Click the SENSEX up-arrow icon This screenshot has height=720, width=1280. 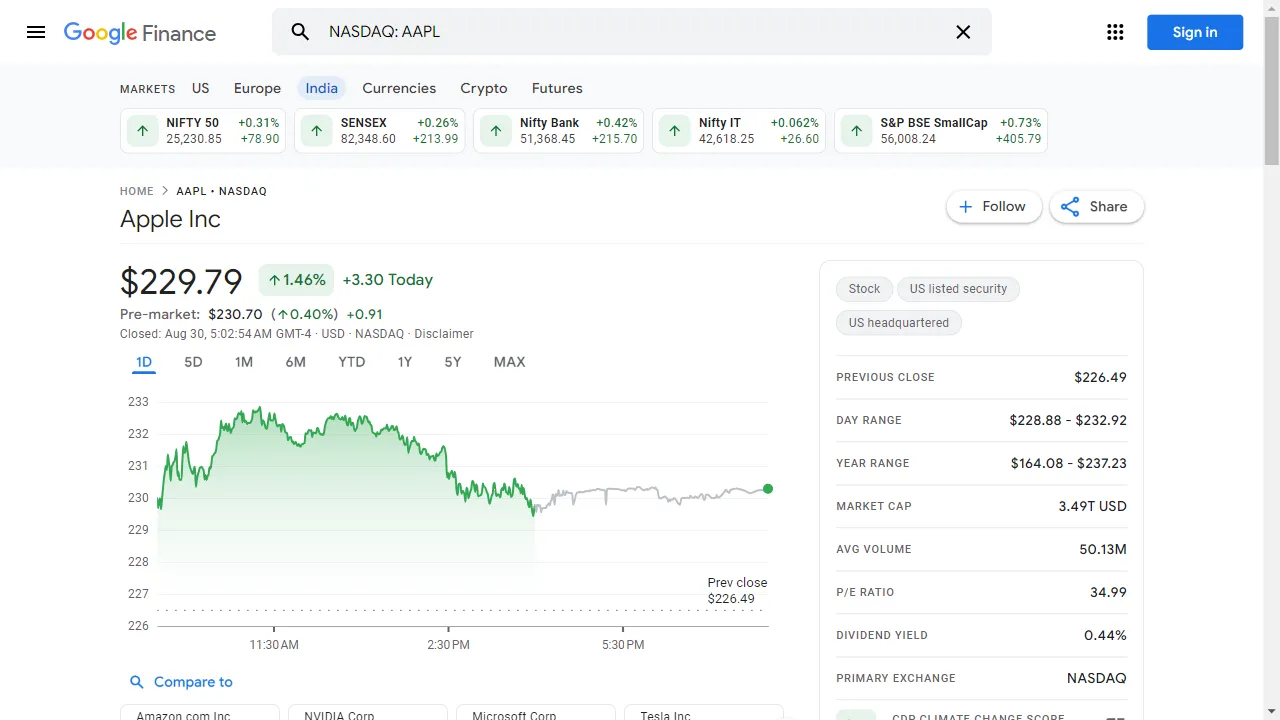coord(317,131)
